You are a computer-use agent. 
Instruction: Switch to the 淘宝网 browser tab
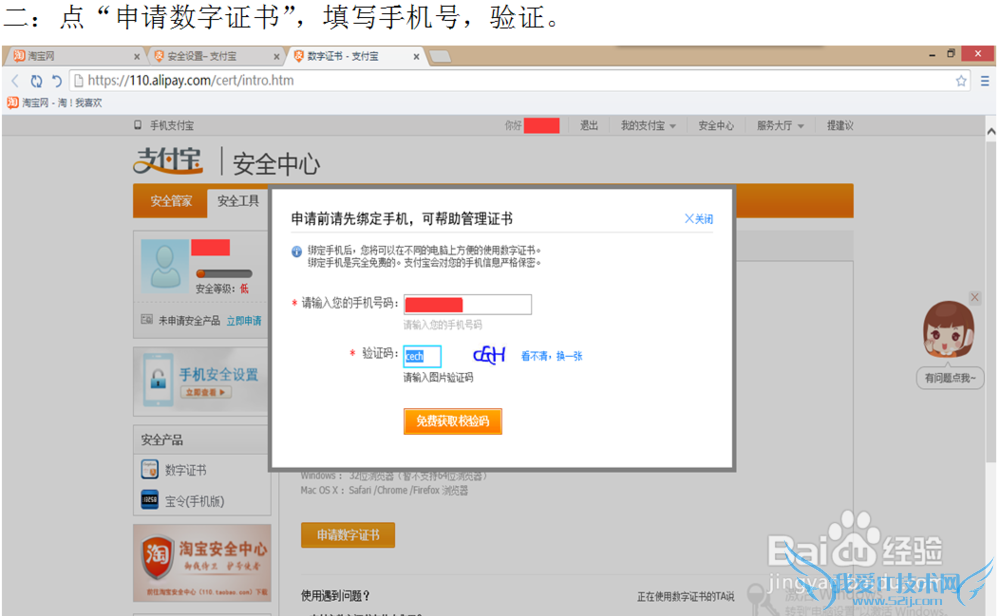75,56
